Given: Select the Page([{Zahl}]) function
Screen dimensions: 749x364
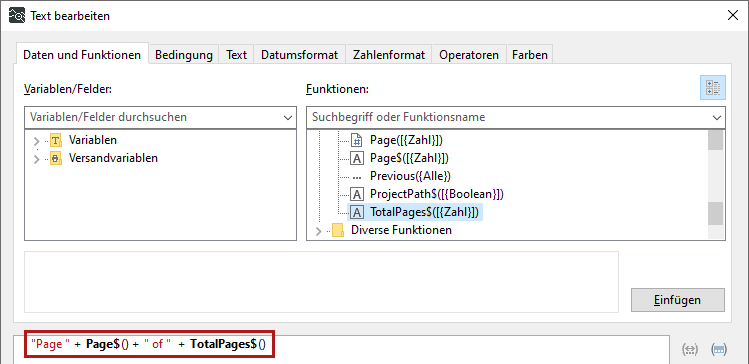Looking at the screenshot, I should click(407, 140).
